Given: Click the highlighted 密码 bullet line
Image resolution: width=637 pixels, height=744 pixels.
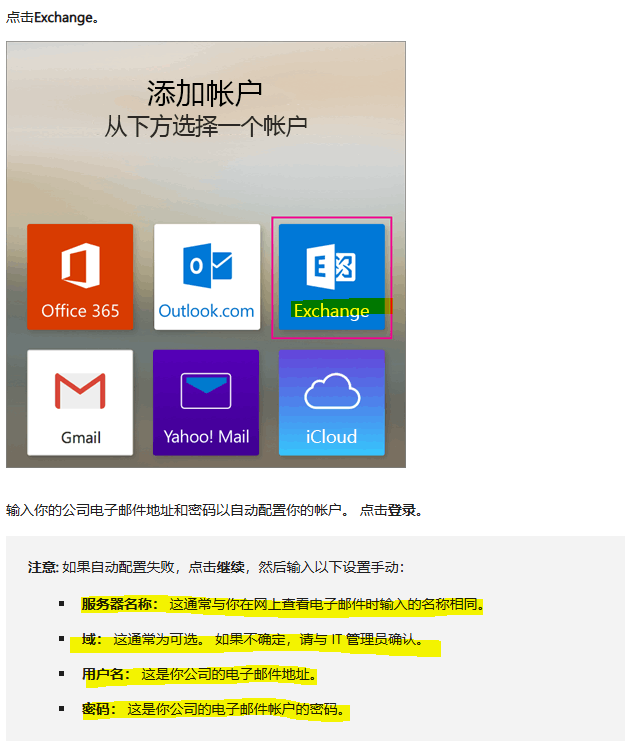Looking at the screenshot, I should click(x=213, y=709).
